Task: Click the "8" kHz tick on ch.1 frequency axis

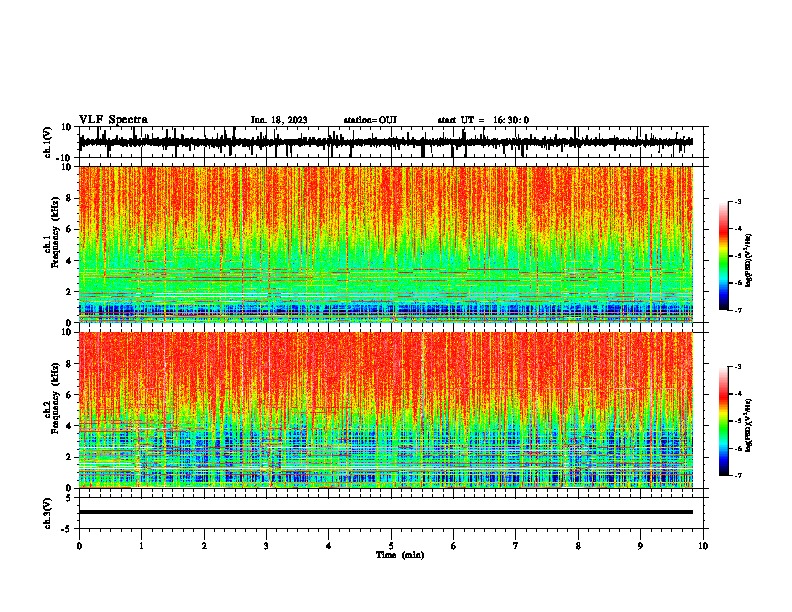Action: tap(69, 198)
